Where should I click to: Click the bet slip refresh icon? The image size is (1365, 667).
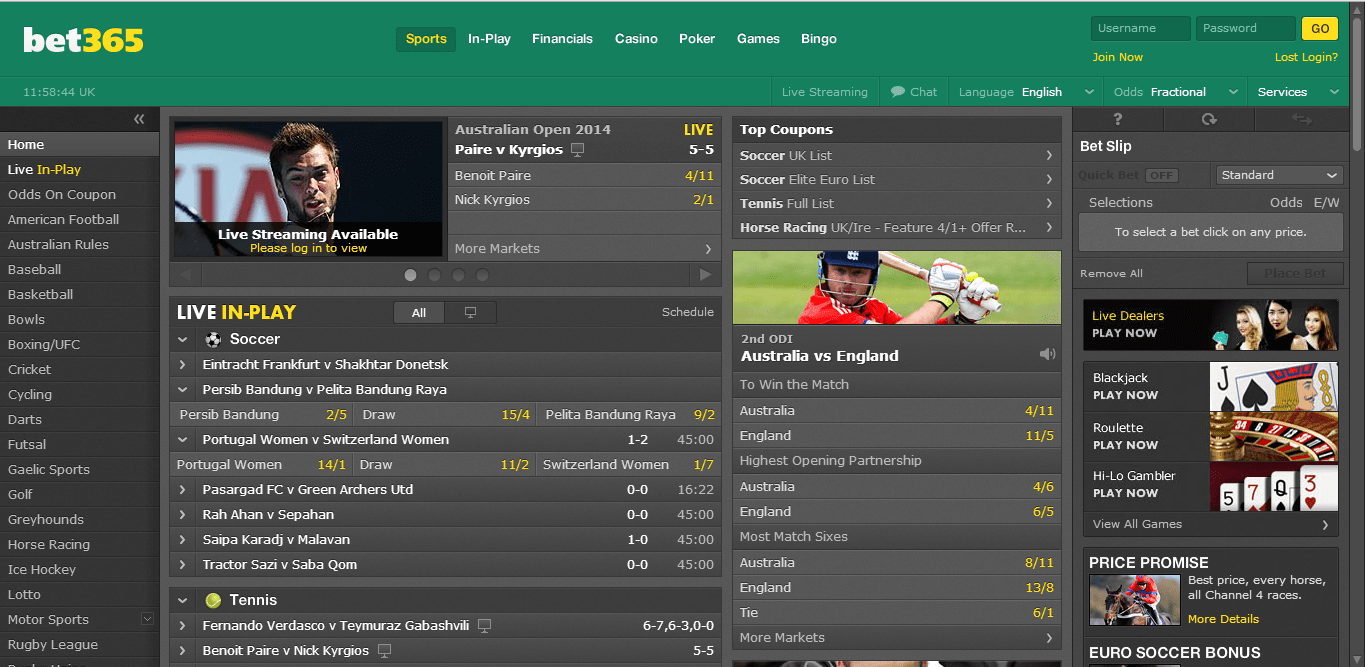[1209, 119]
